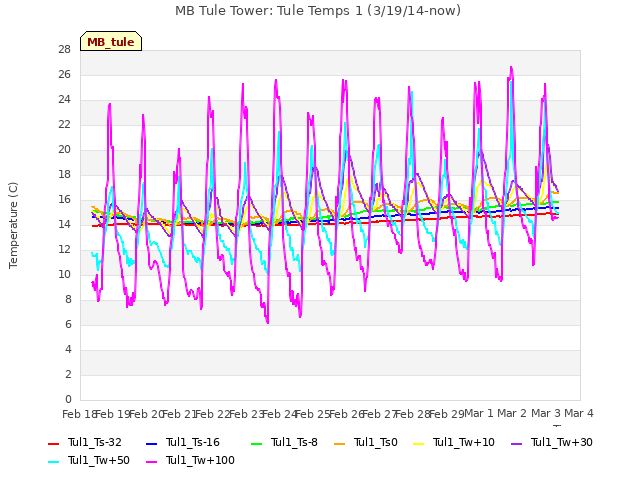The height and width of the screenshot is (480, 640).
Task: Click the 6 y-axis tick label
Action: 68,324
